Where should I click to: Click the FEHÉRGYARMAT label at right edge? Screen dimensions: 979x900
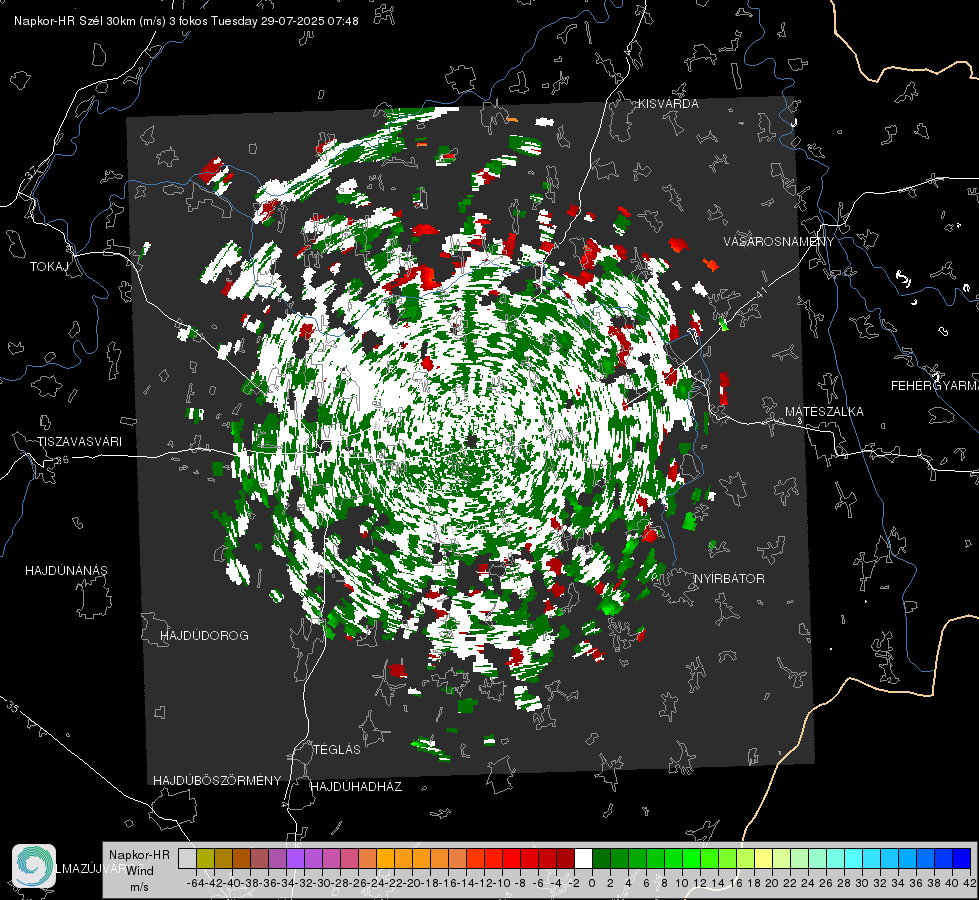[x=935, y=386]
